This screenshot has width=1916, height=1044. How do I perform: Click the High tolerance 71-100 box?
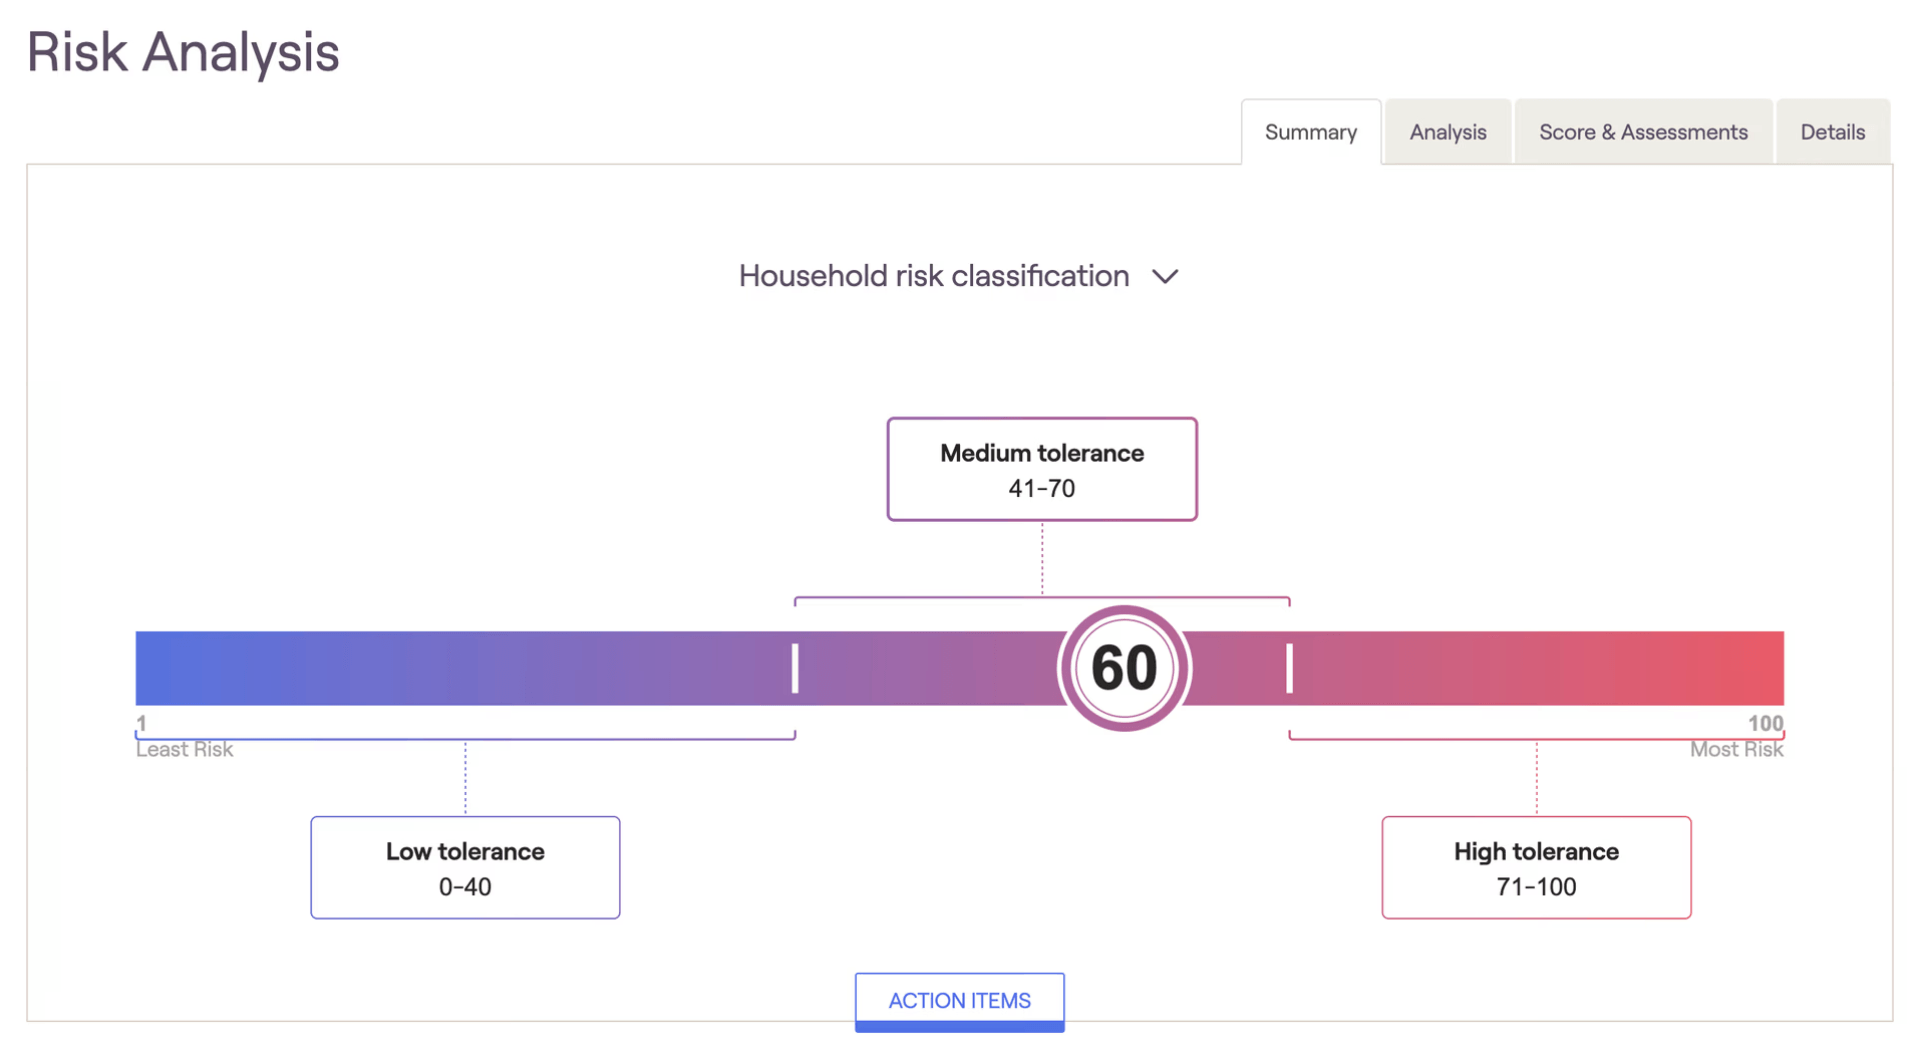1536,868
